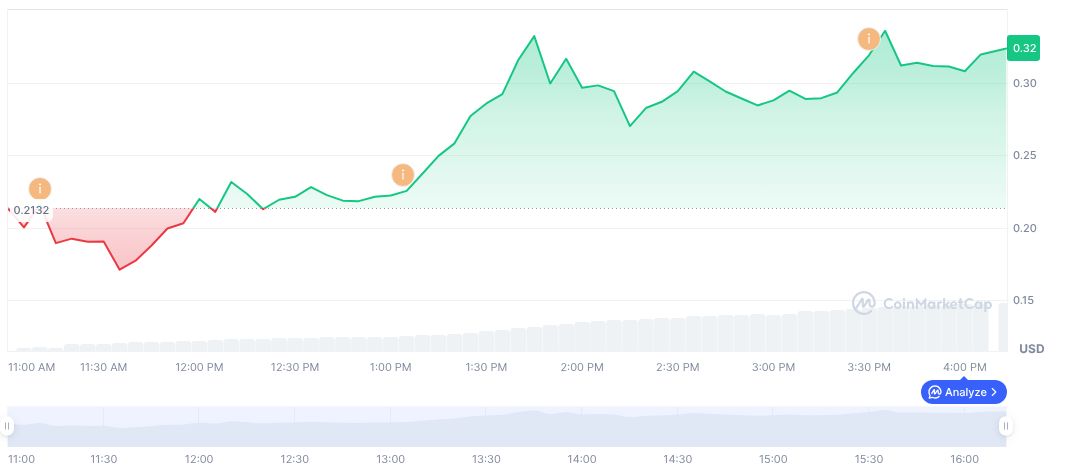Viewport: 1072px width, 470px height.
Task: Open the info marker near 1:00 PM
Action: pos(402,175)
